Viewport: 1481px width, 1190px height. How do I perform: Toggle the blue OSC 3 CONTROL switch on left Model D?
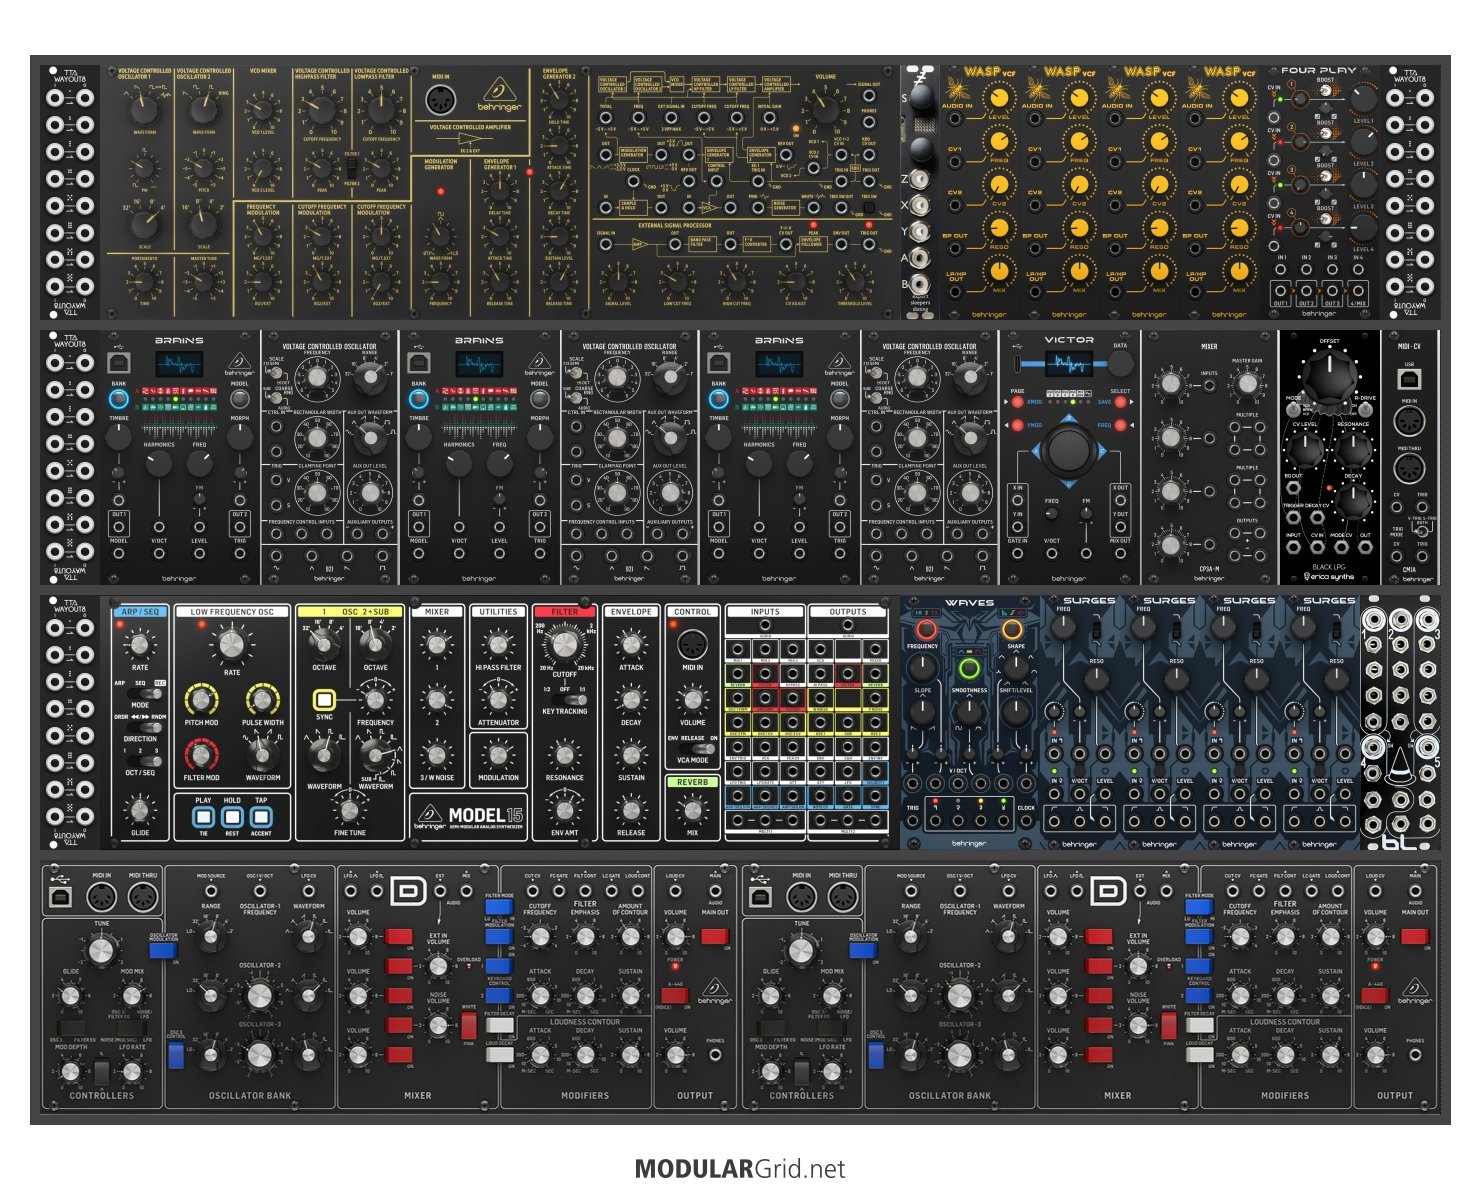pyautogui.click(x=176, y=1056)
